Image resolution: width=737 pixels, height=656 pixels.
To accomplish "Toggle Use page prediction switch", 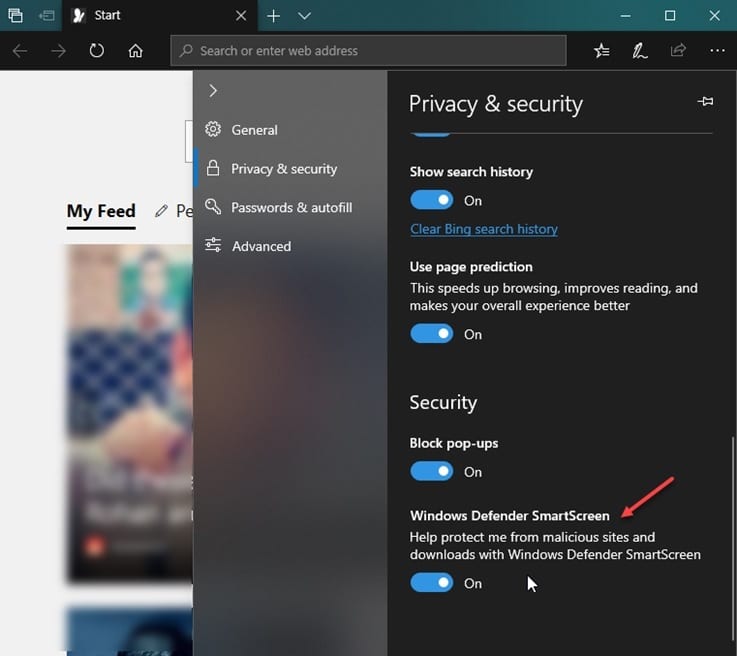I will [x=431, y=334].
